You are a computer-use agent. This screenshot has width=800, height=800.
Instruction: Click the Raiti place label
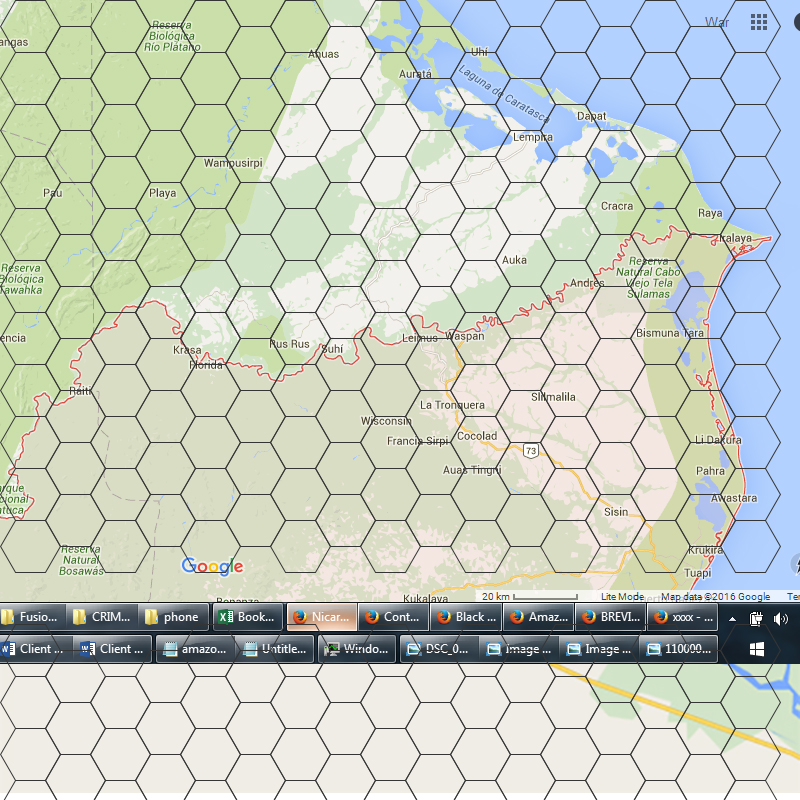click(81, 391)
